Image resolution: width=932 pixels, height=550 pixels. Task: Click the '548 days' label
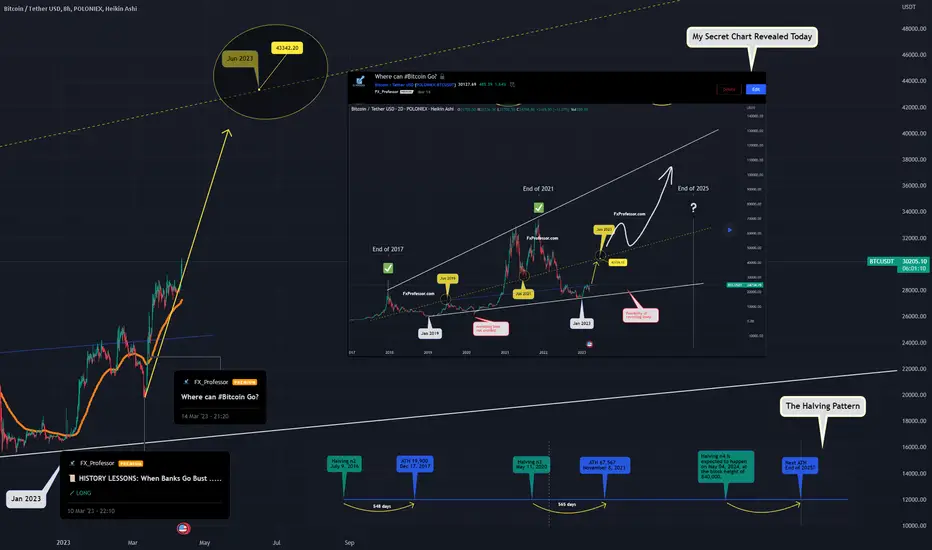382,507
